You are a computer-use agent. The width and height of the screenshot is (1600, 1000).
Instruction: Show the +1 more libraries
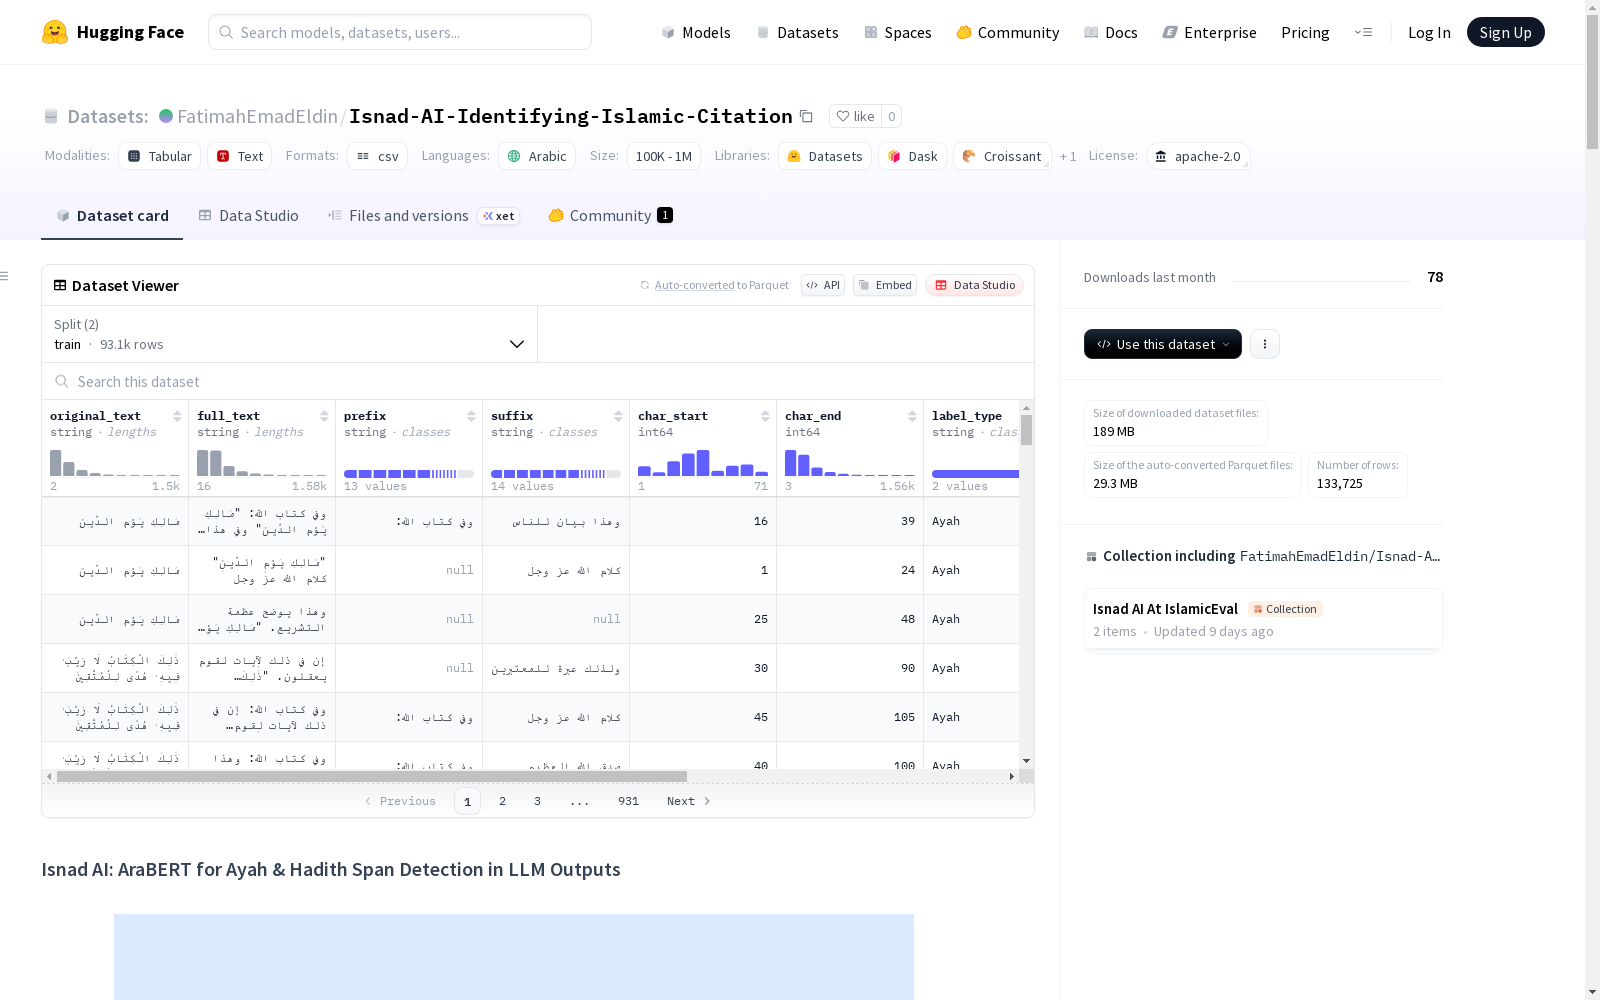[1068, 156]
